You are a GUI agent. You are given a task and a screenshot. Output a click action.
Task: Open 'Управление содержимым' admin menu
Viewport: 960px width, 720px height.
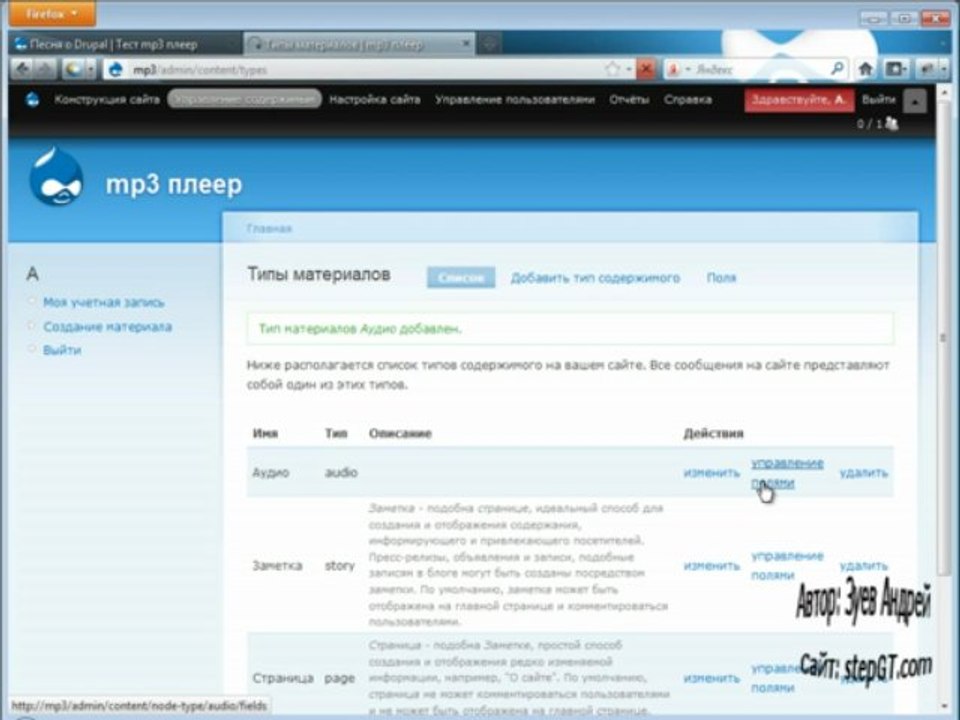tap(244, 99)
